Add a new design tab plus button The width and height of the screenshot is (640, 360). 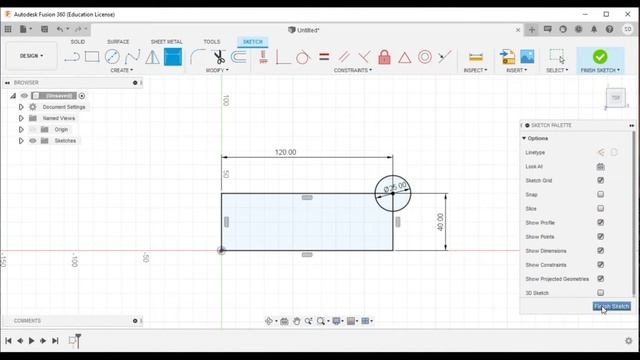[531, 29]
